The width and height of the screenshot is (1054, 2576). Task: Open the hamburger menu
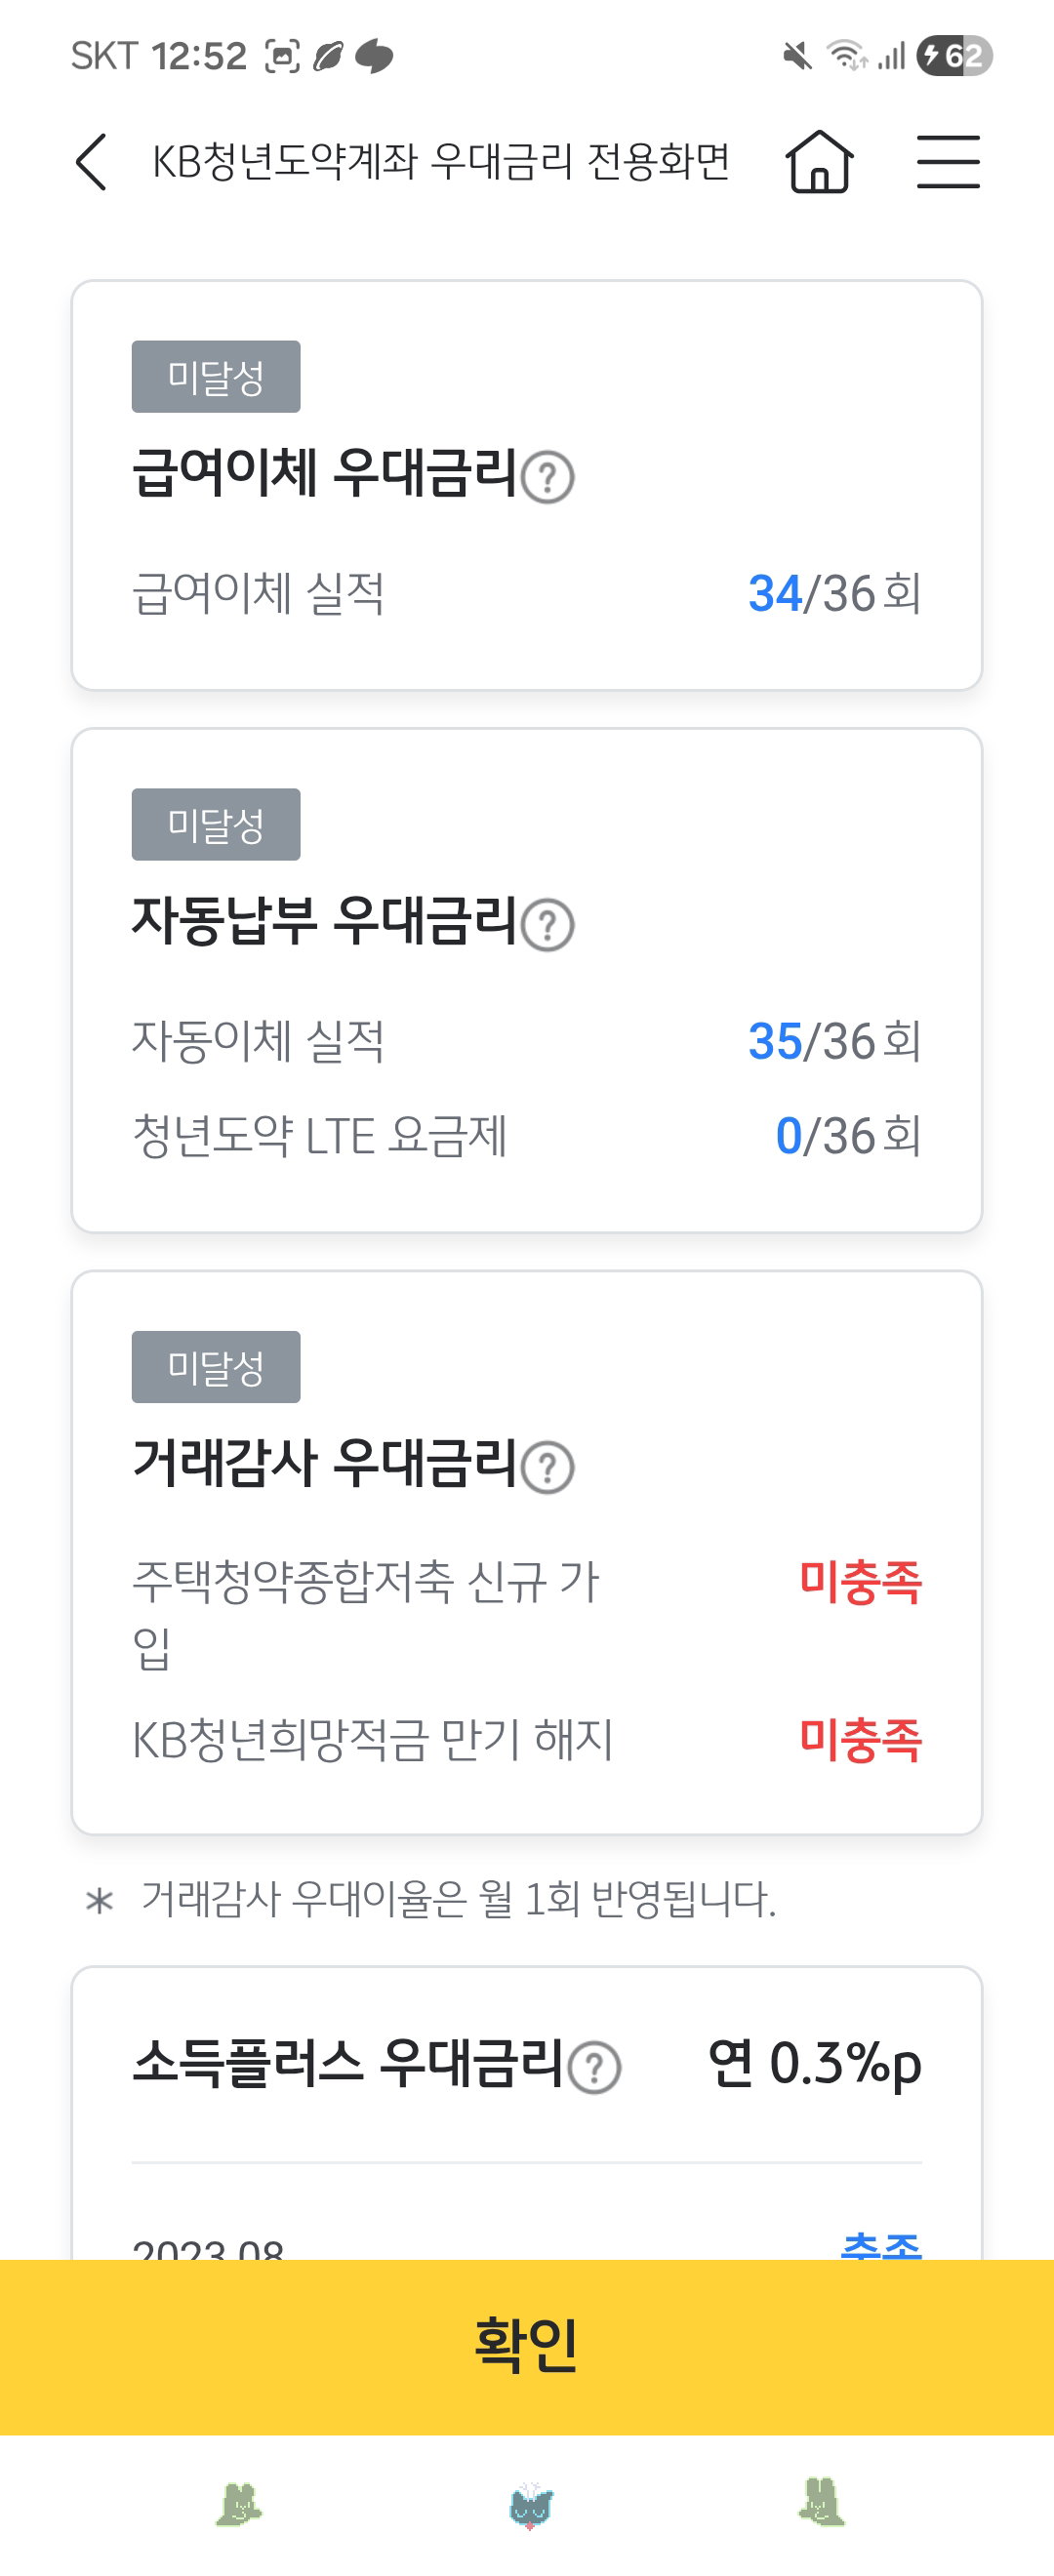(x=948, y=162)
